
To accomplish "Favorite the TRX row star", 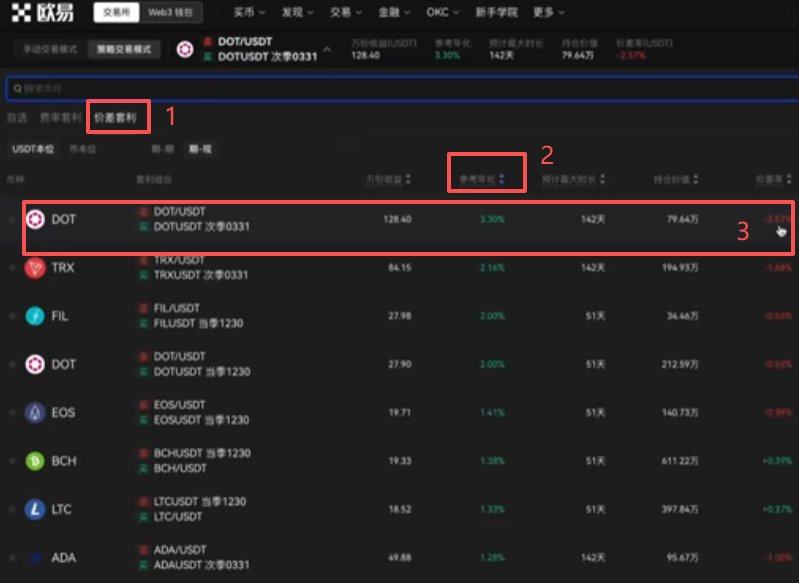I will [12, 268].
